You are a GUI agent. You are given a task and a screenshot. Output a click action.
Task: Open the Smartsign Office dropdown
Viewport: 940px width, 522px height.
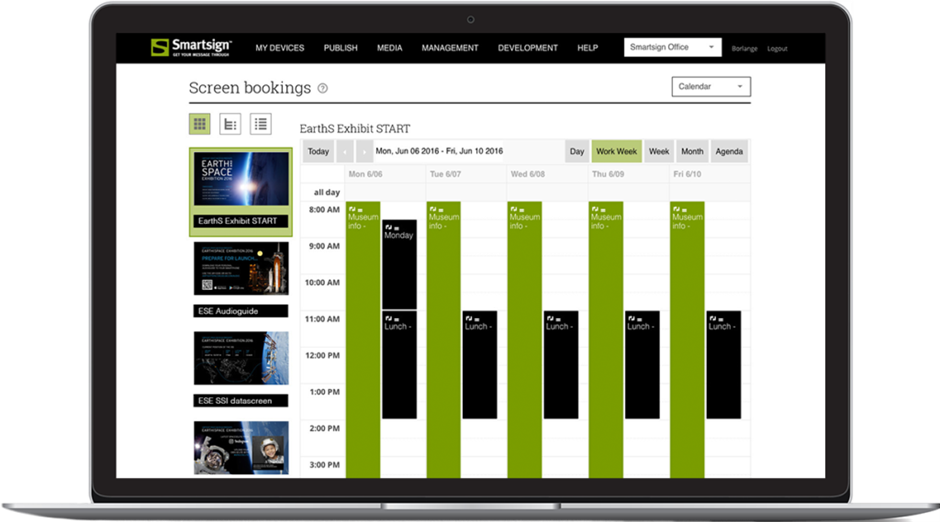pyautogui.click(x=672, y=47)
